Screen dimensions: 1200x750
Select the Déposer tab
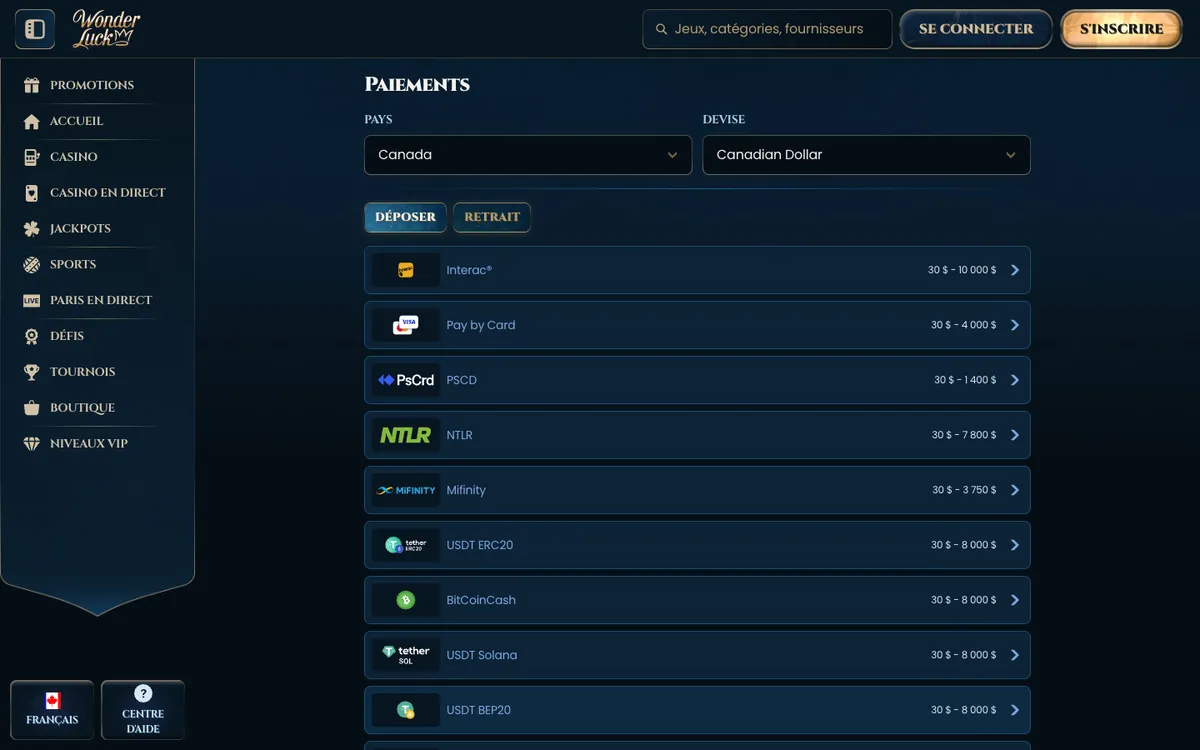(406, 217)
